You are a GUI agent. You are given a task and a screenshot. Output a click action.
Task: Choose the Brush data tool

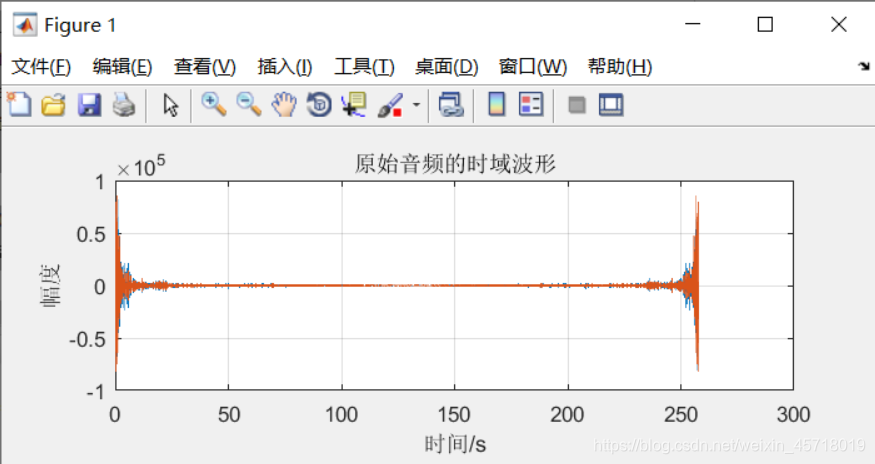[390, 104]
